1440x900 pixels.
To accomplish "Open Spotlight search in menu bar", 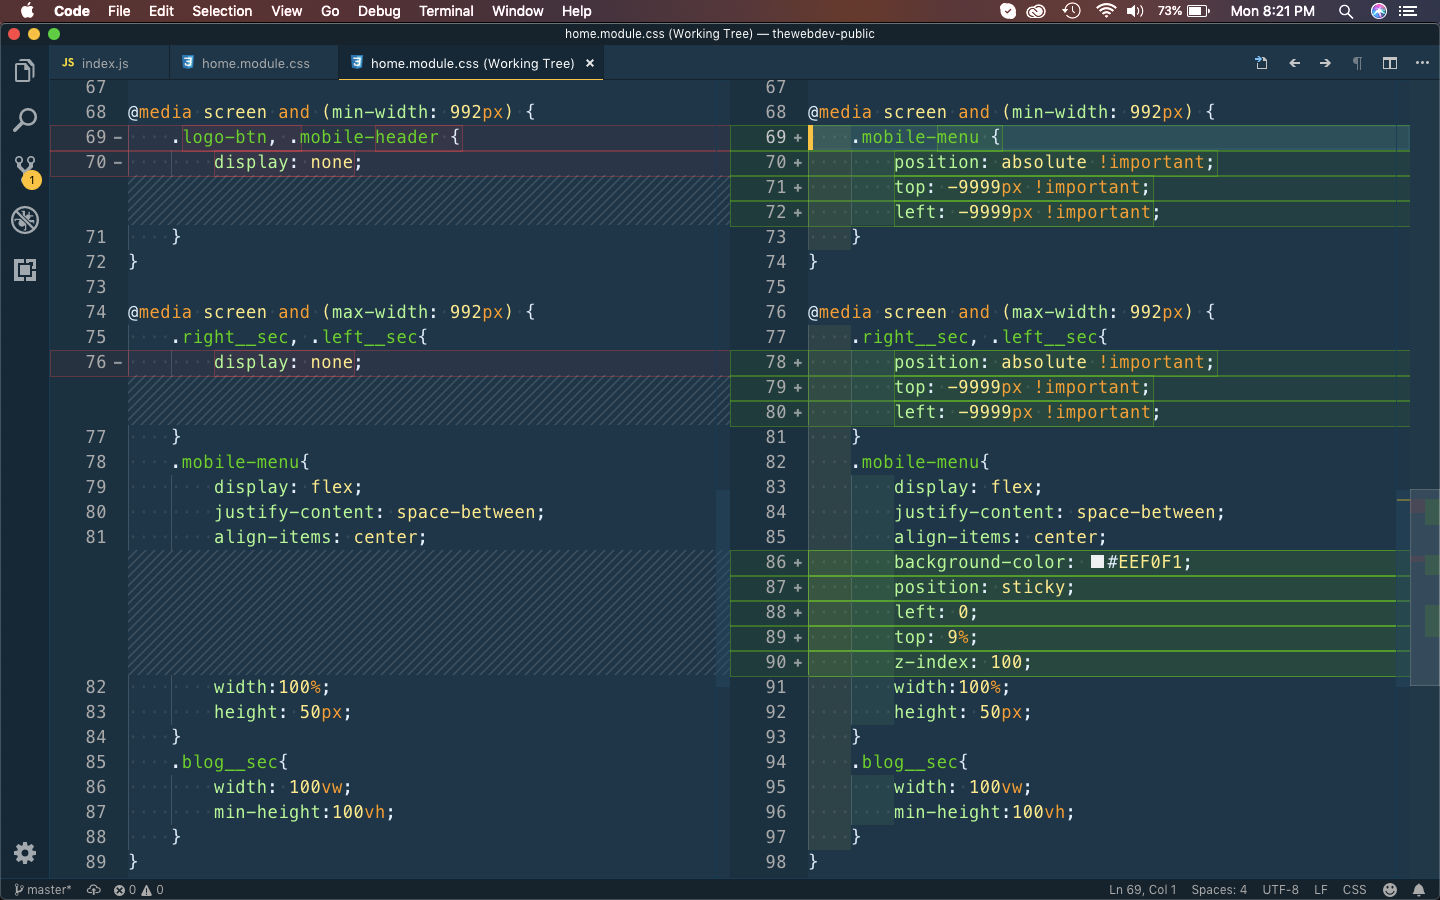I will tap(1346, 11).
